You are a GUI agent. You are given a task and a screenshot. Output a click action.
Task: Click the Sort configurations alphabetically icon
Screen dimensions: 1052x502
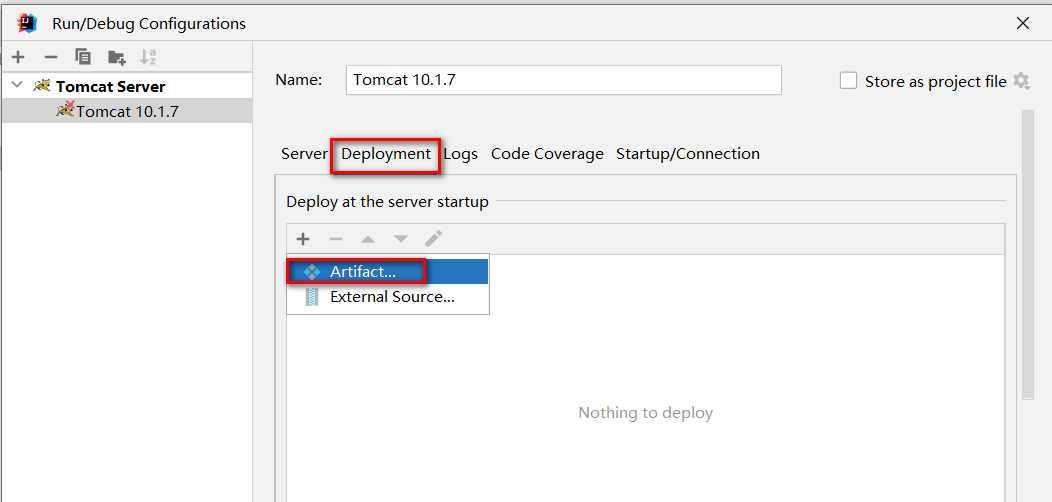148,57
